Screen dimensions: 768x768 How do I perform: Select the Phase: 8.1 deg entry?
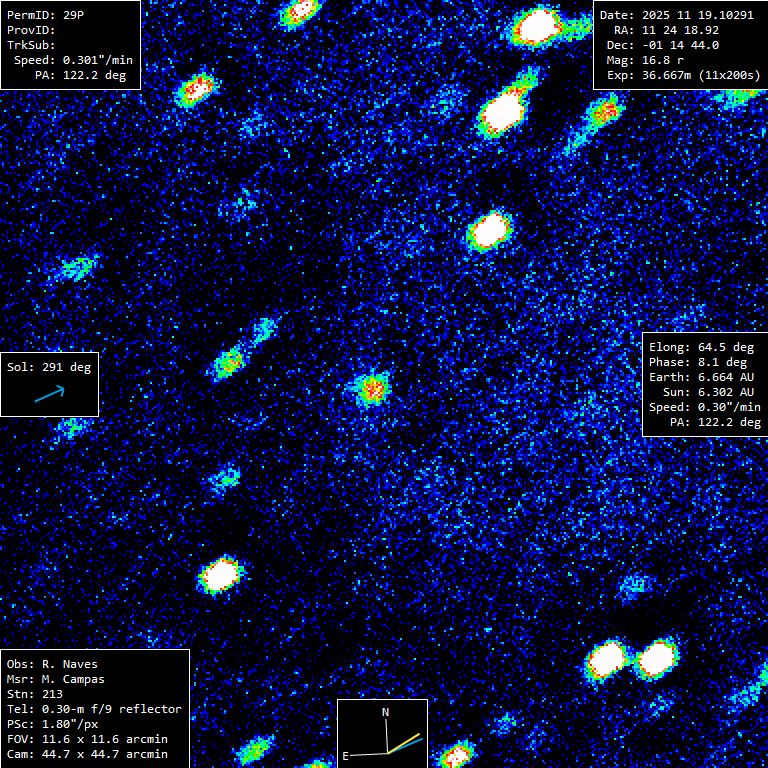[x=698, y=362]
